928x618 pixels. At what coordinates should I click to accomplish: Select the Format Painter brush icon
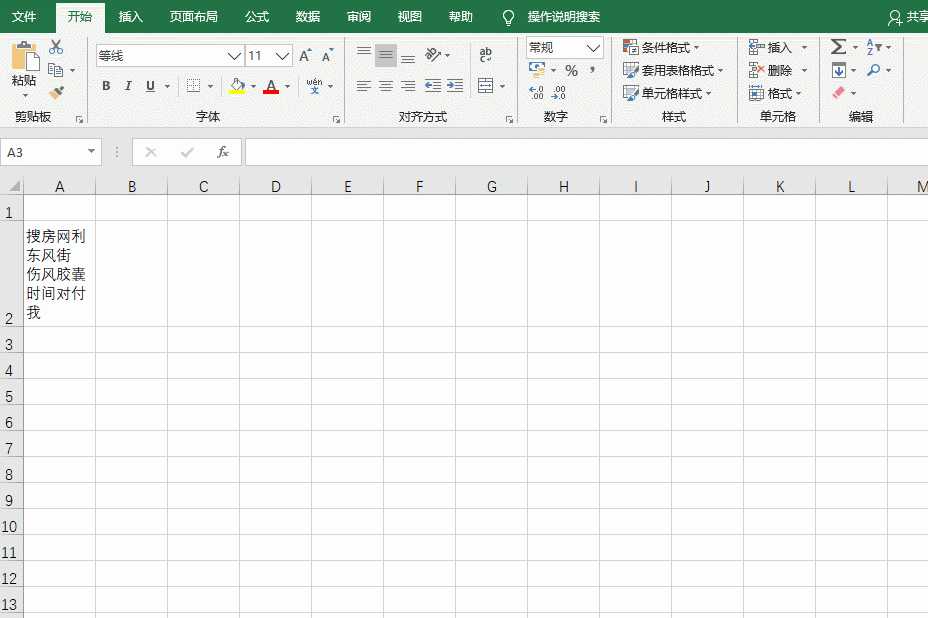[57, 93]
